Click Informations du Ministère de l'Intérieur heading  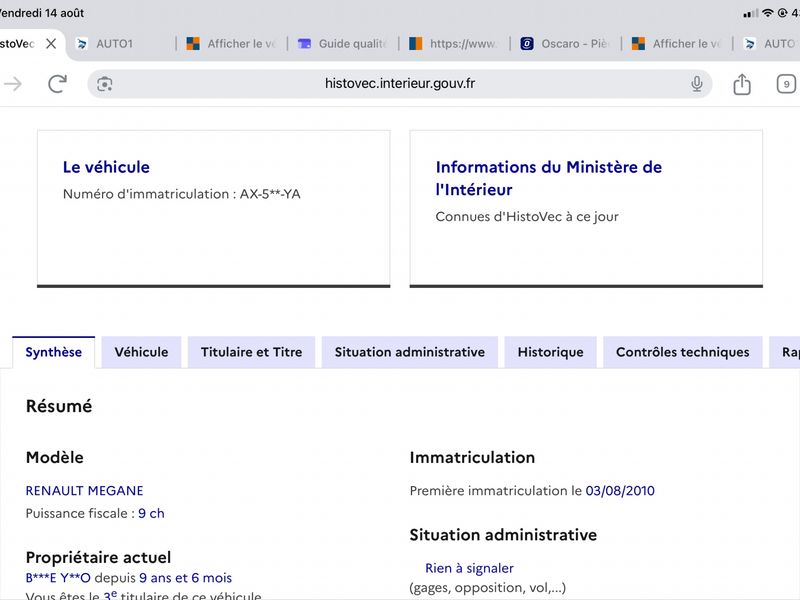click(548, 178)
